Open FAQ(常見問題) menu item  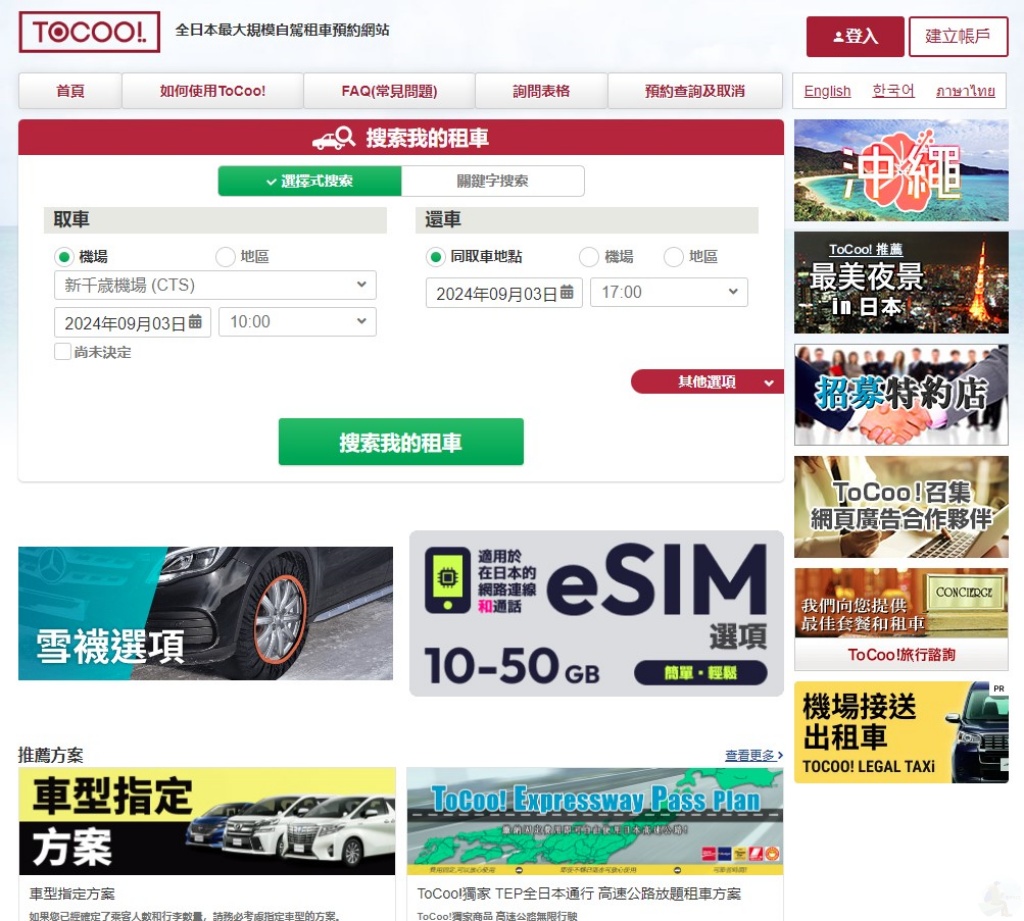pos(389,91)
